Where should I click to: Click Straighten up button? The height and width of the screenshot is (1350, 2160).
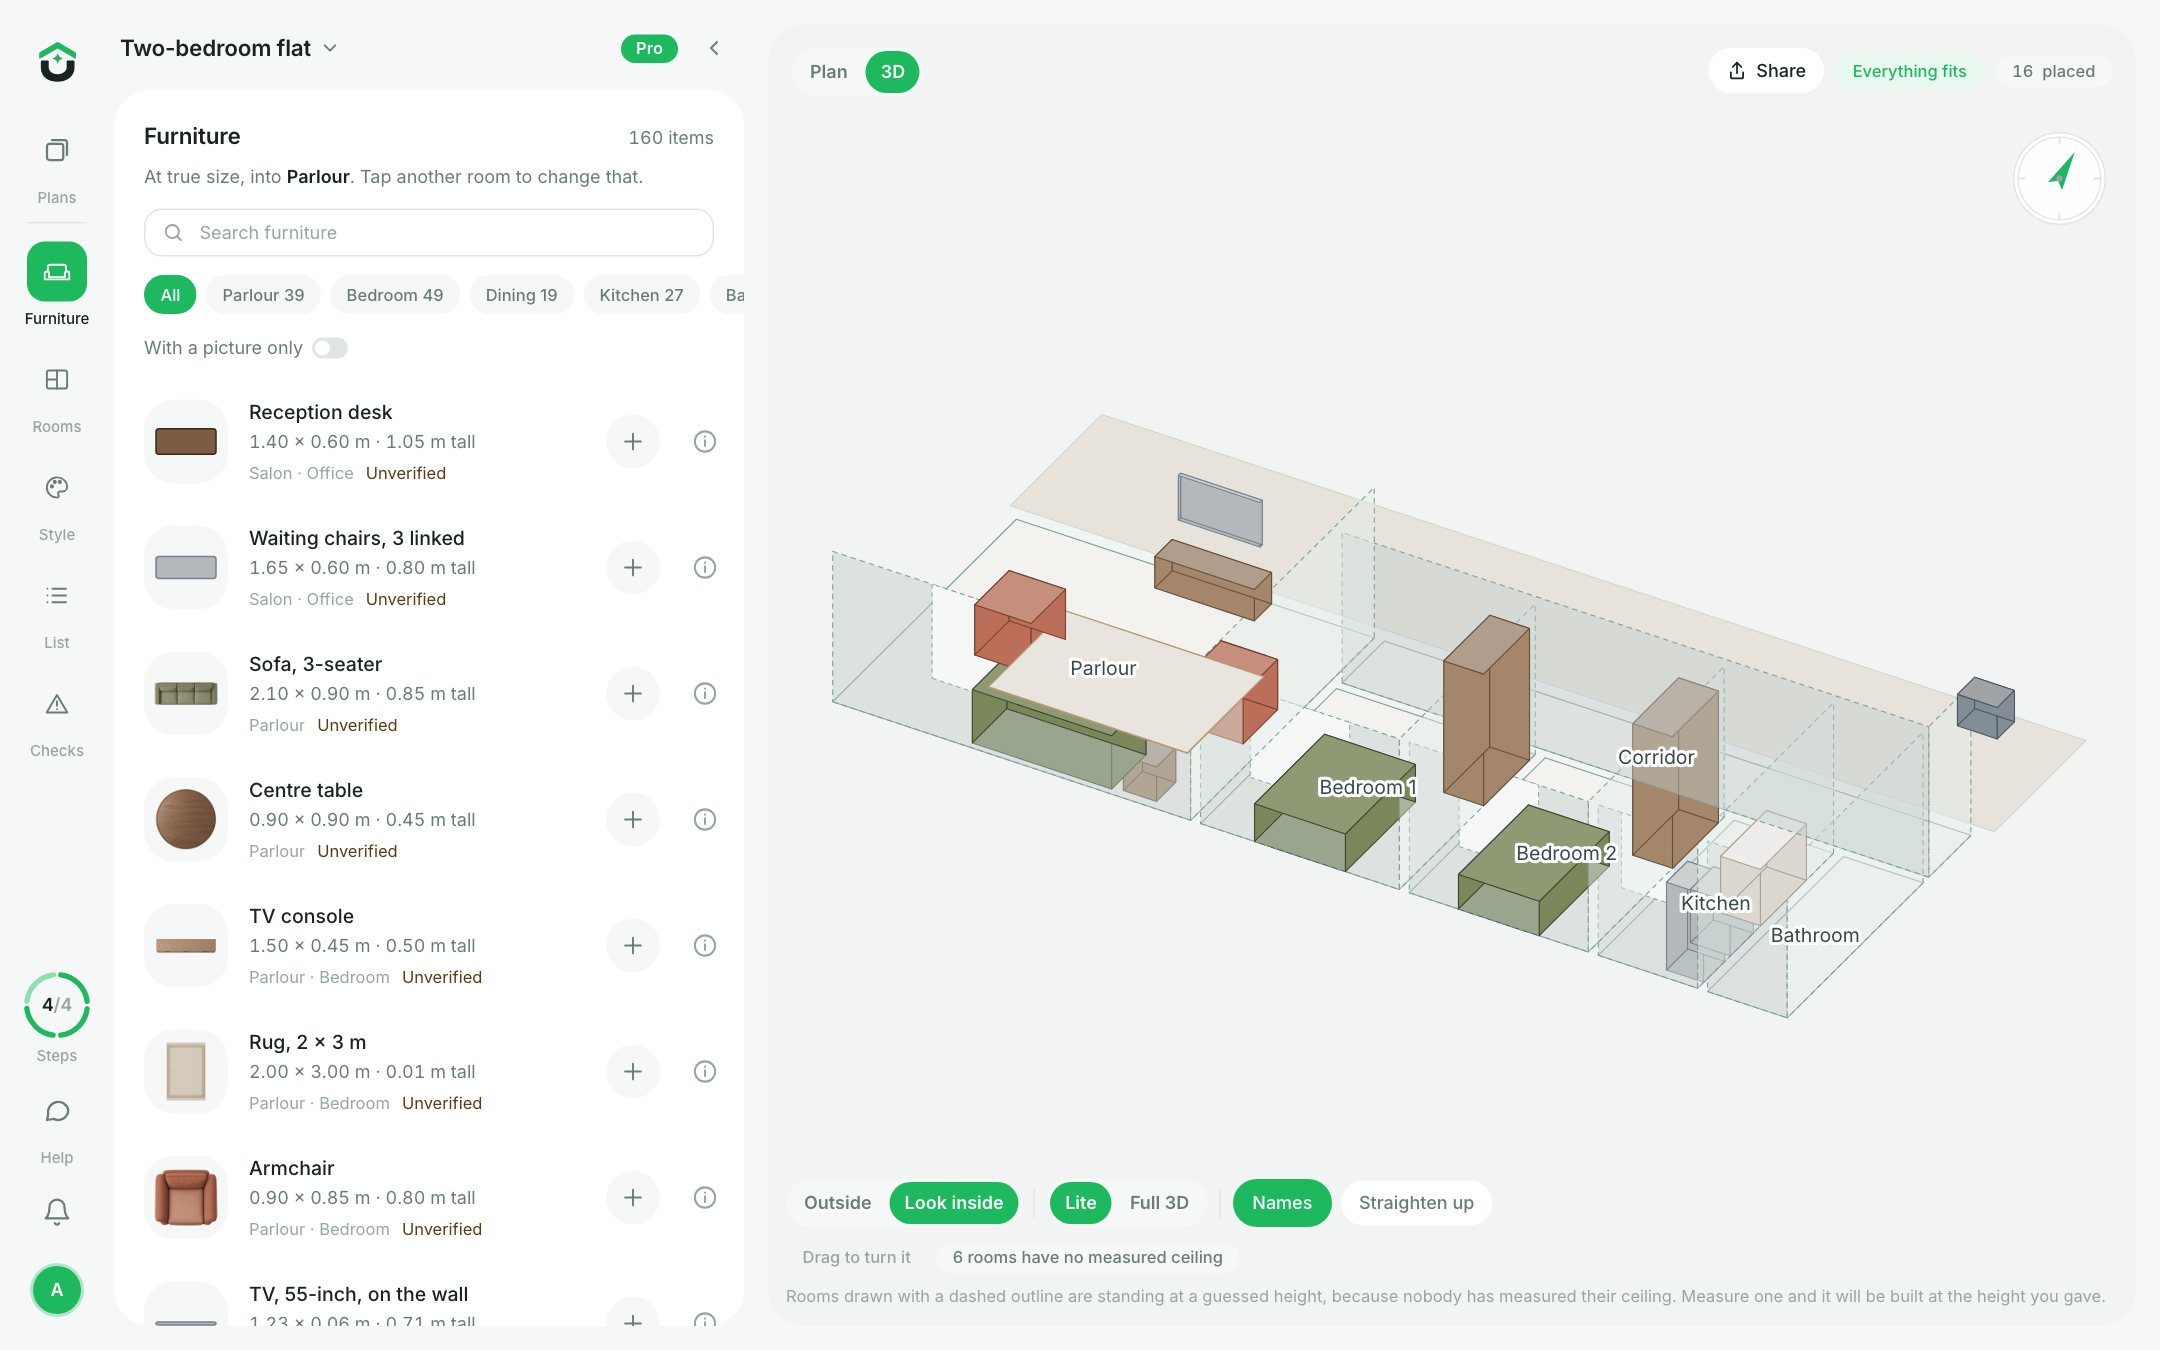1416,1203
